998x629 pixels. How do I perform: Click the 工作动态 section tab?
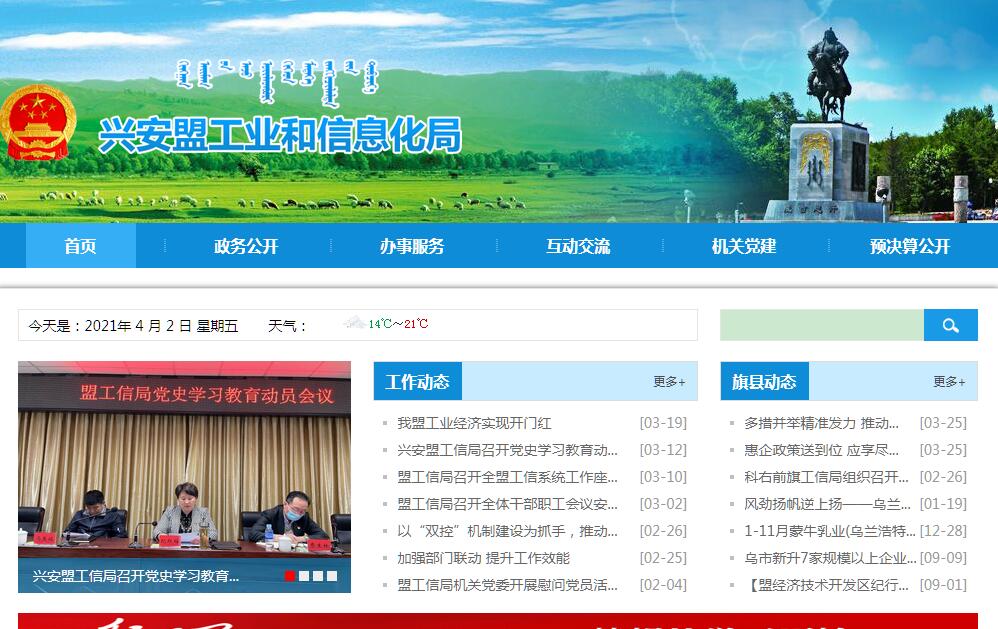point(418,381)
